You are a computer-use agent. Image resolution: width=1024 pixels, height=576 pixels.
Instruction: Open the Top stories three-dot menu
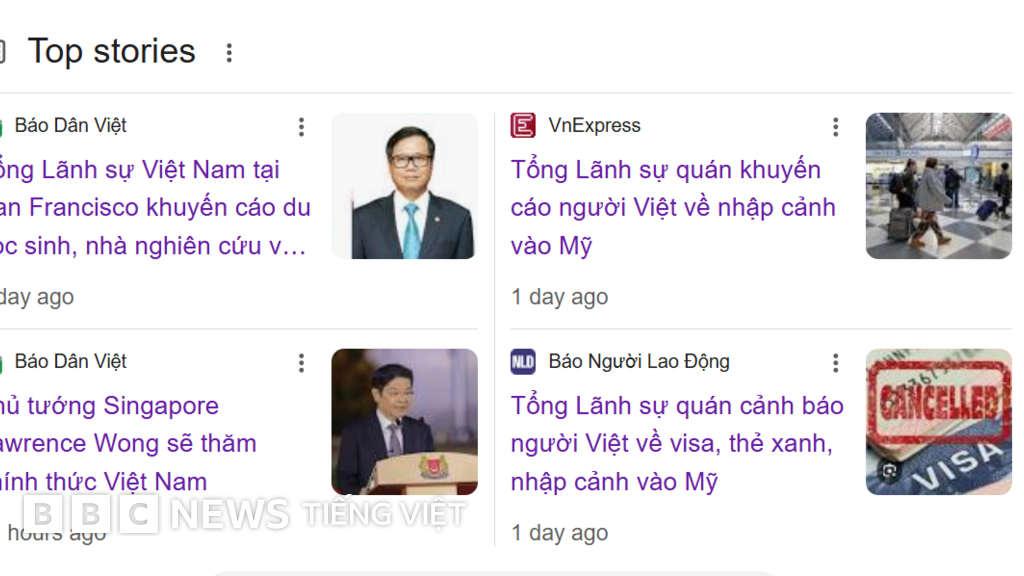(x=229, y=52)
